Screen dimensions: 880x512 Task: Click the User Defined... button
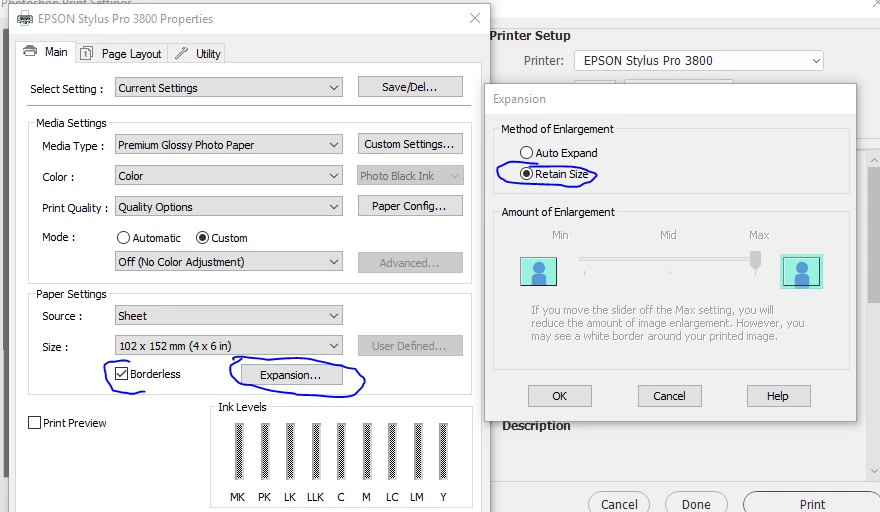410,346
